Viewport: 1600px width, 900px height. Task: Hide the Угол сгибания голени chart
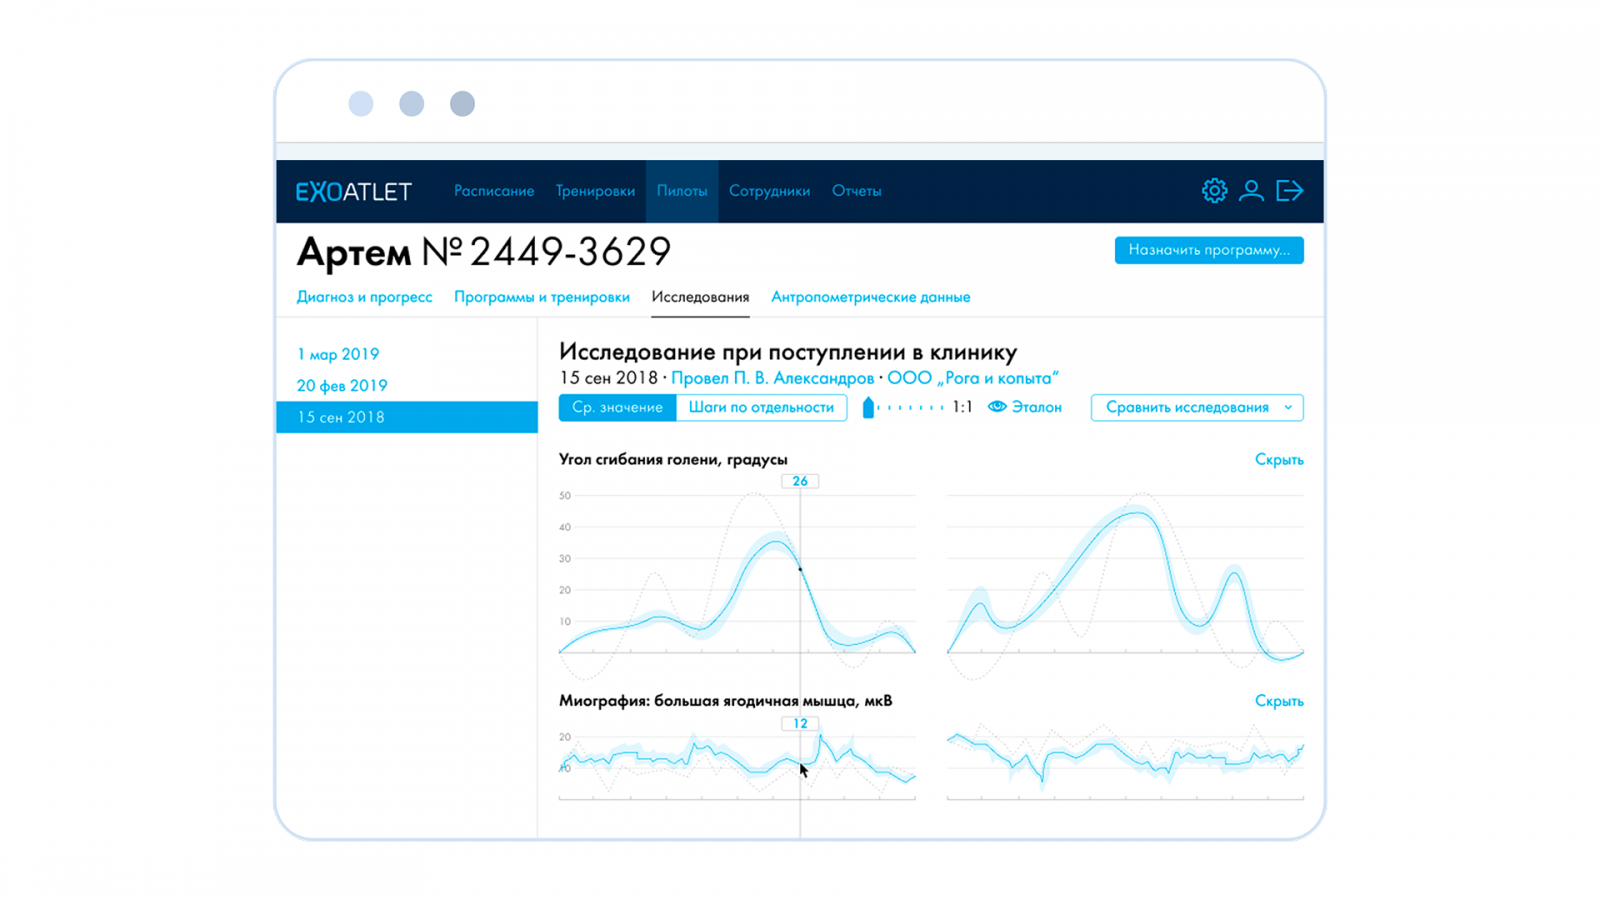tap(1278, 460)
